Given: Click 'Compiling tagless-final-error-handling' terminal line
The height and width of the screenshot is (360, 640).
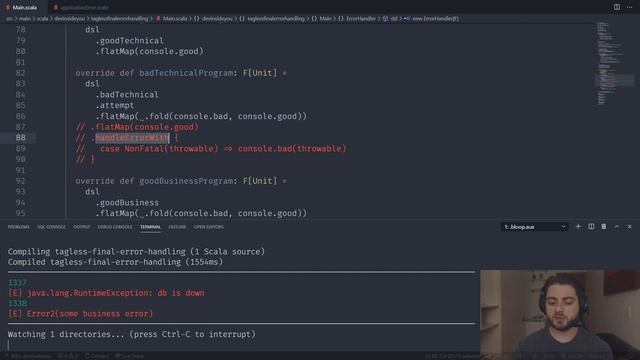Looking at the screenshot, I should 136,251.
